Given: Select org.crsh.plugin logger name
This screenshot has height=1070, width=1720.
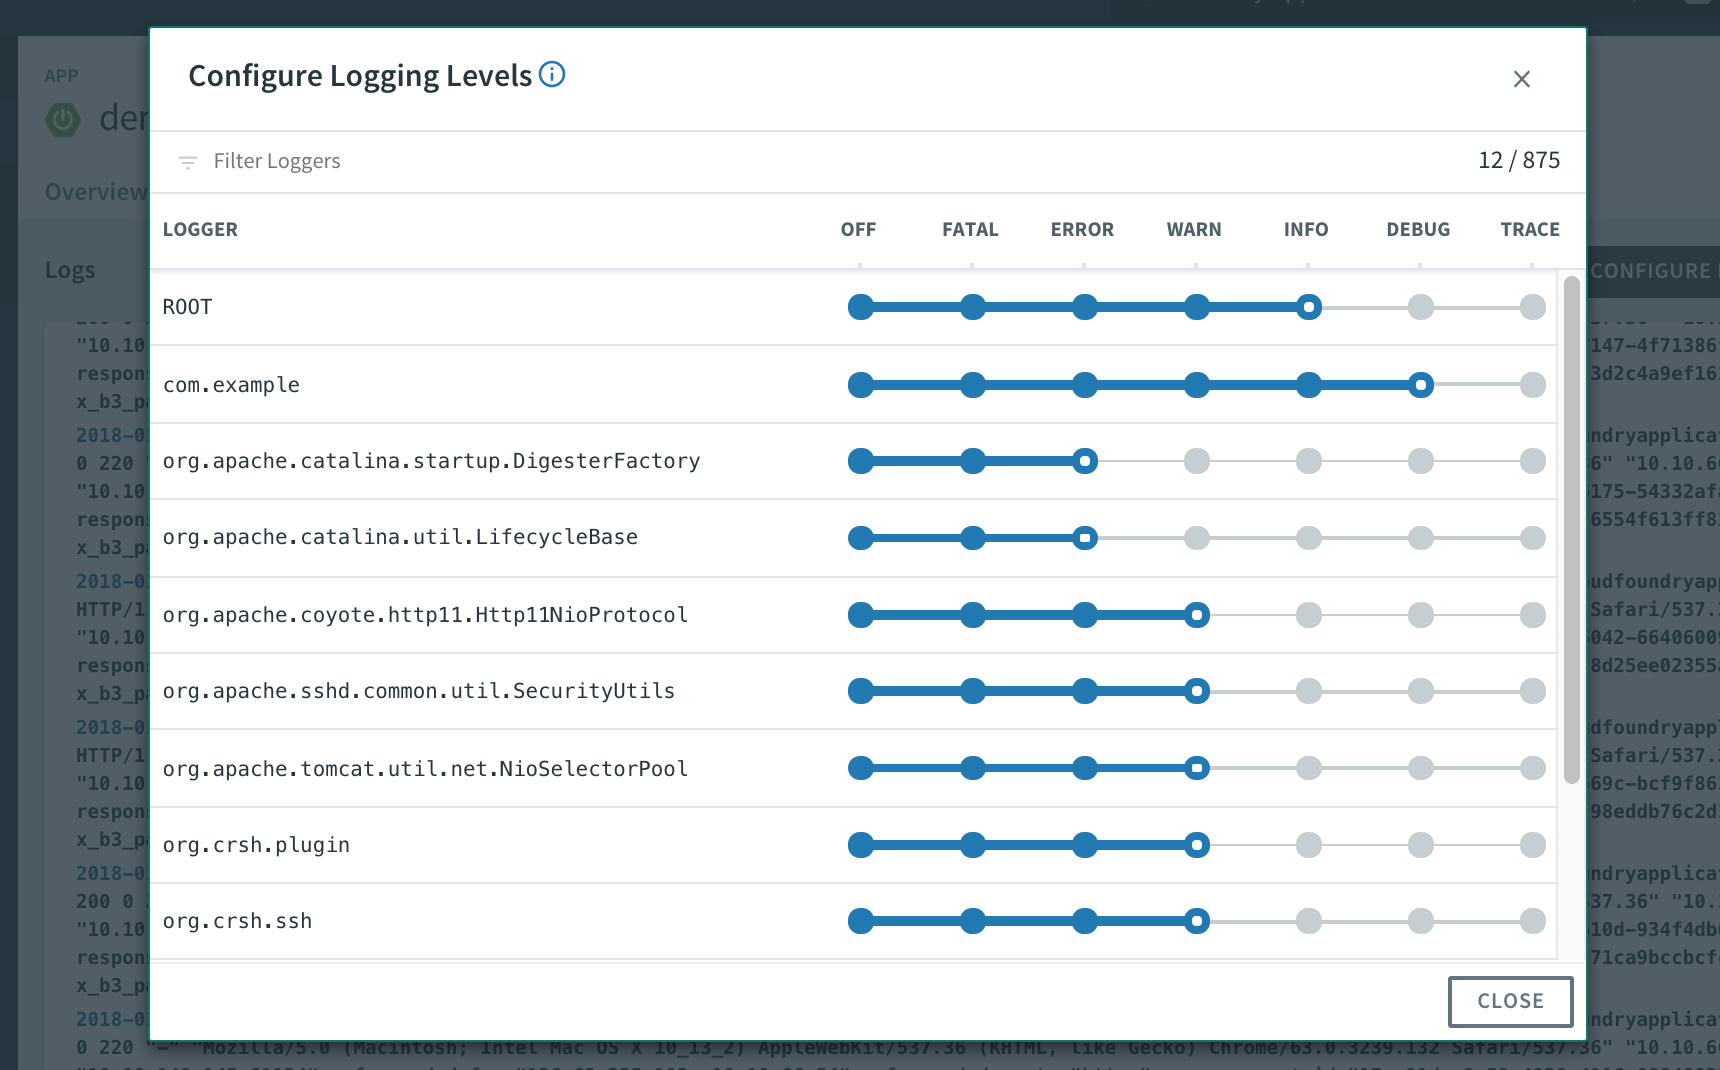Looking at the screenshot, I should (x=256, y=845).
